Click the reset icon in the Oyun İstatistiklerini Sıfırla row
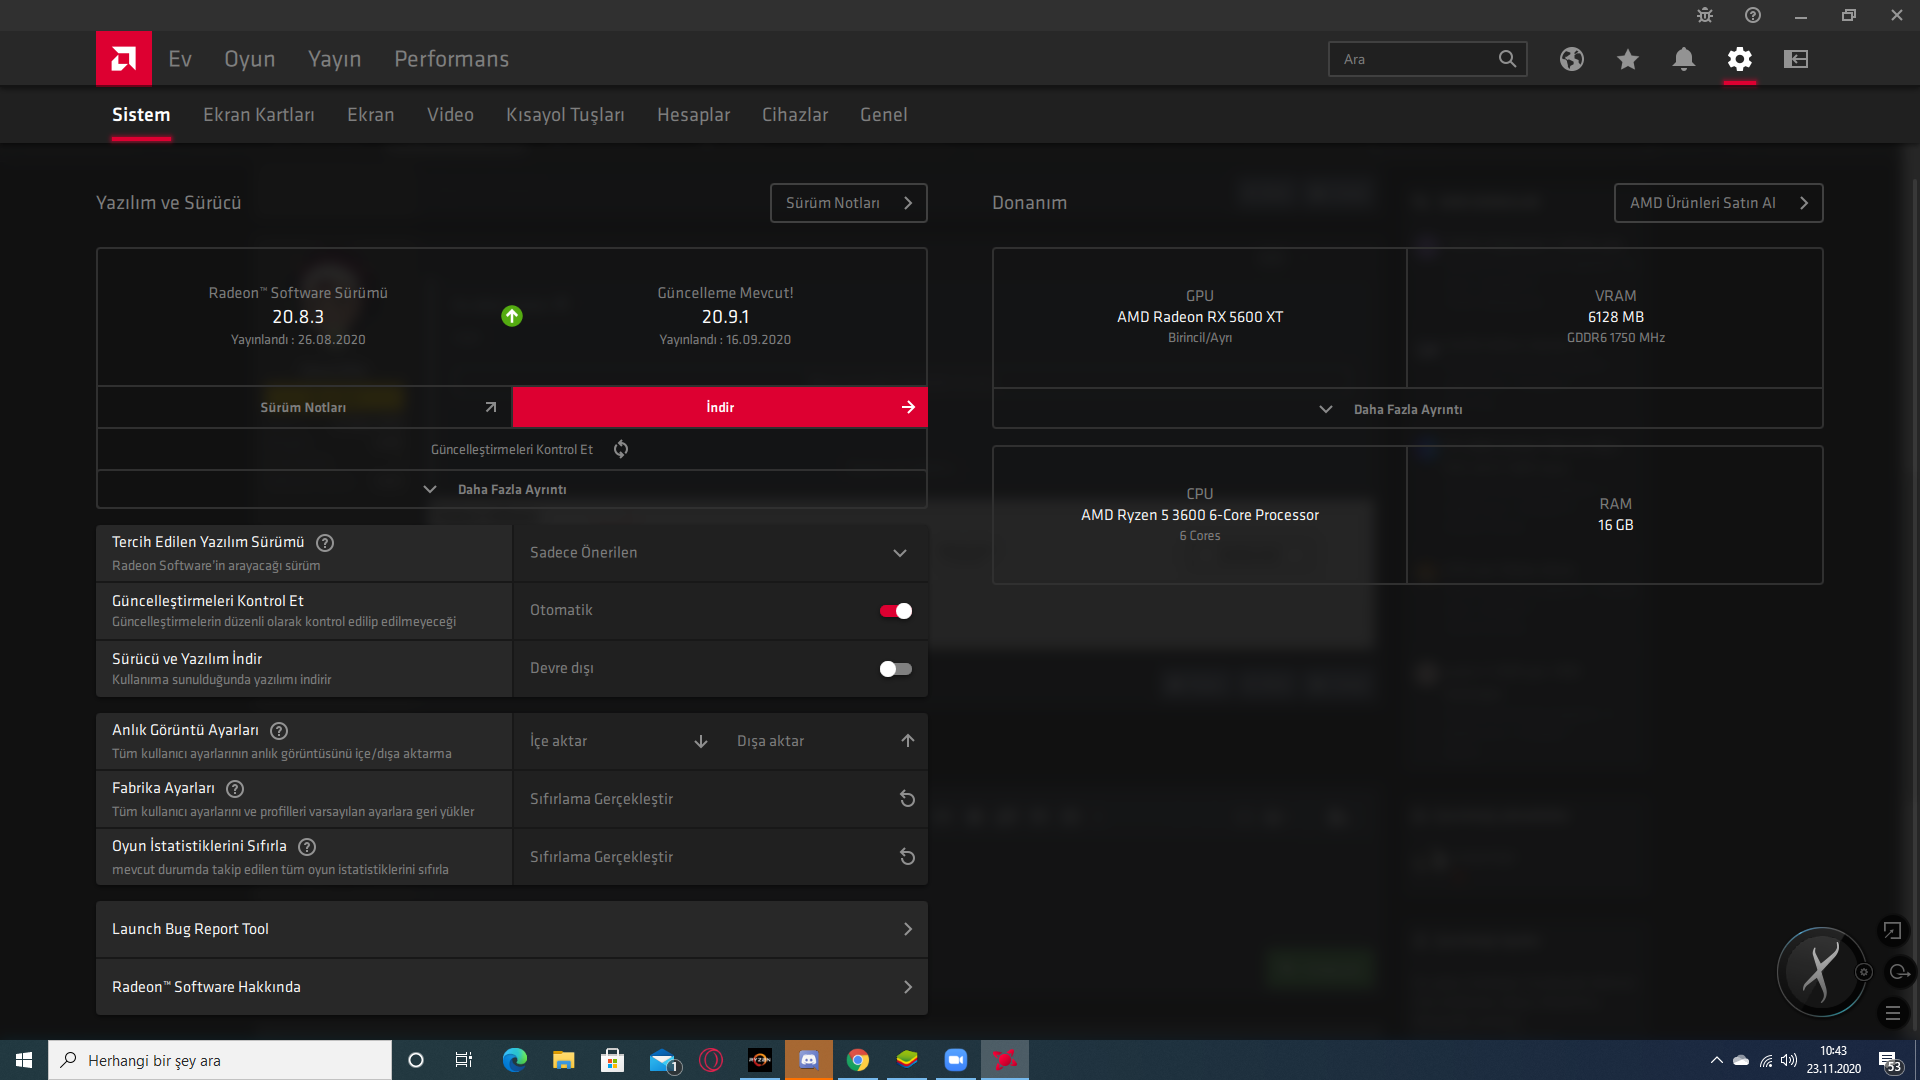 click(x=907, y=857)
